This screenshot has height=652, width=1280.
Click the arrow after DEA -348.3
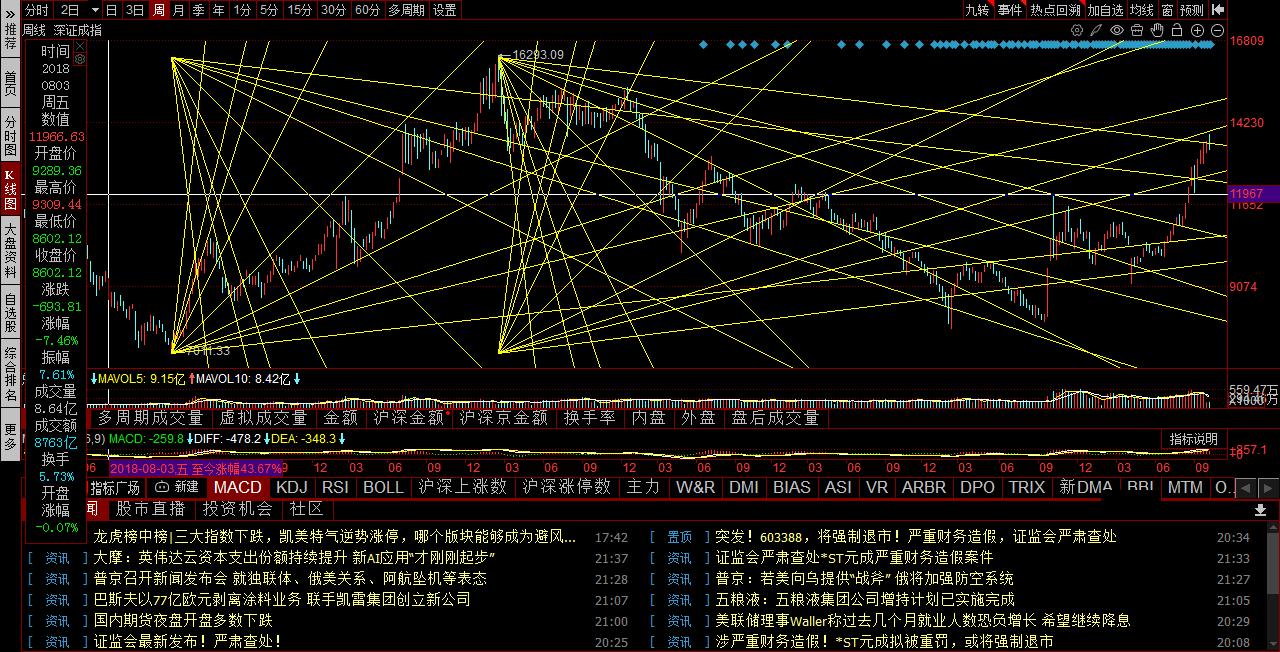click(x=342, y=438)
